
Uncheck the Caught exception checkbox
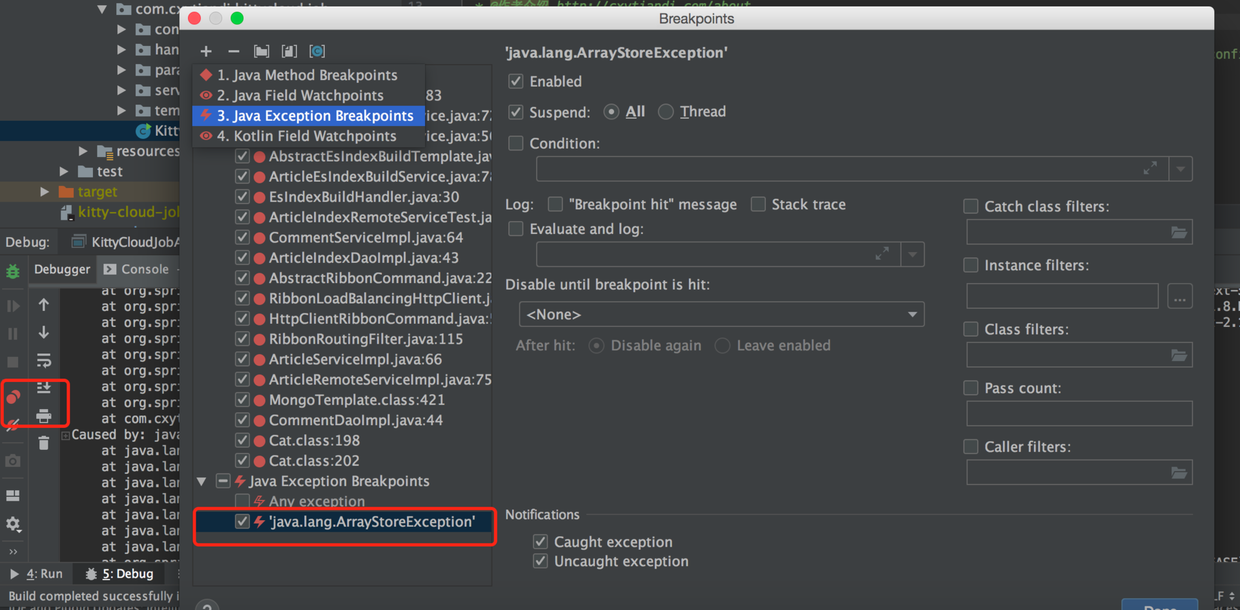tap(541, 542)
